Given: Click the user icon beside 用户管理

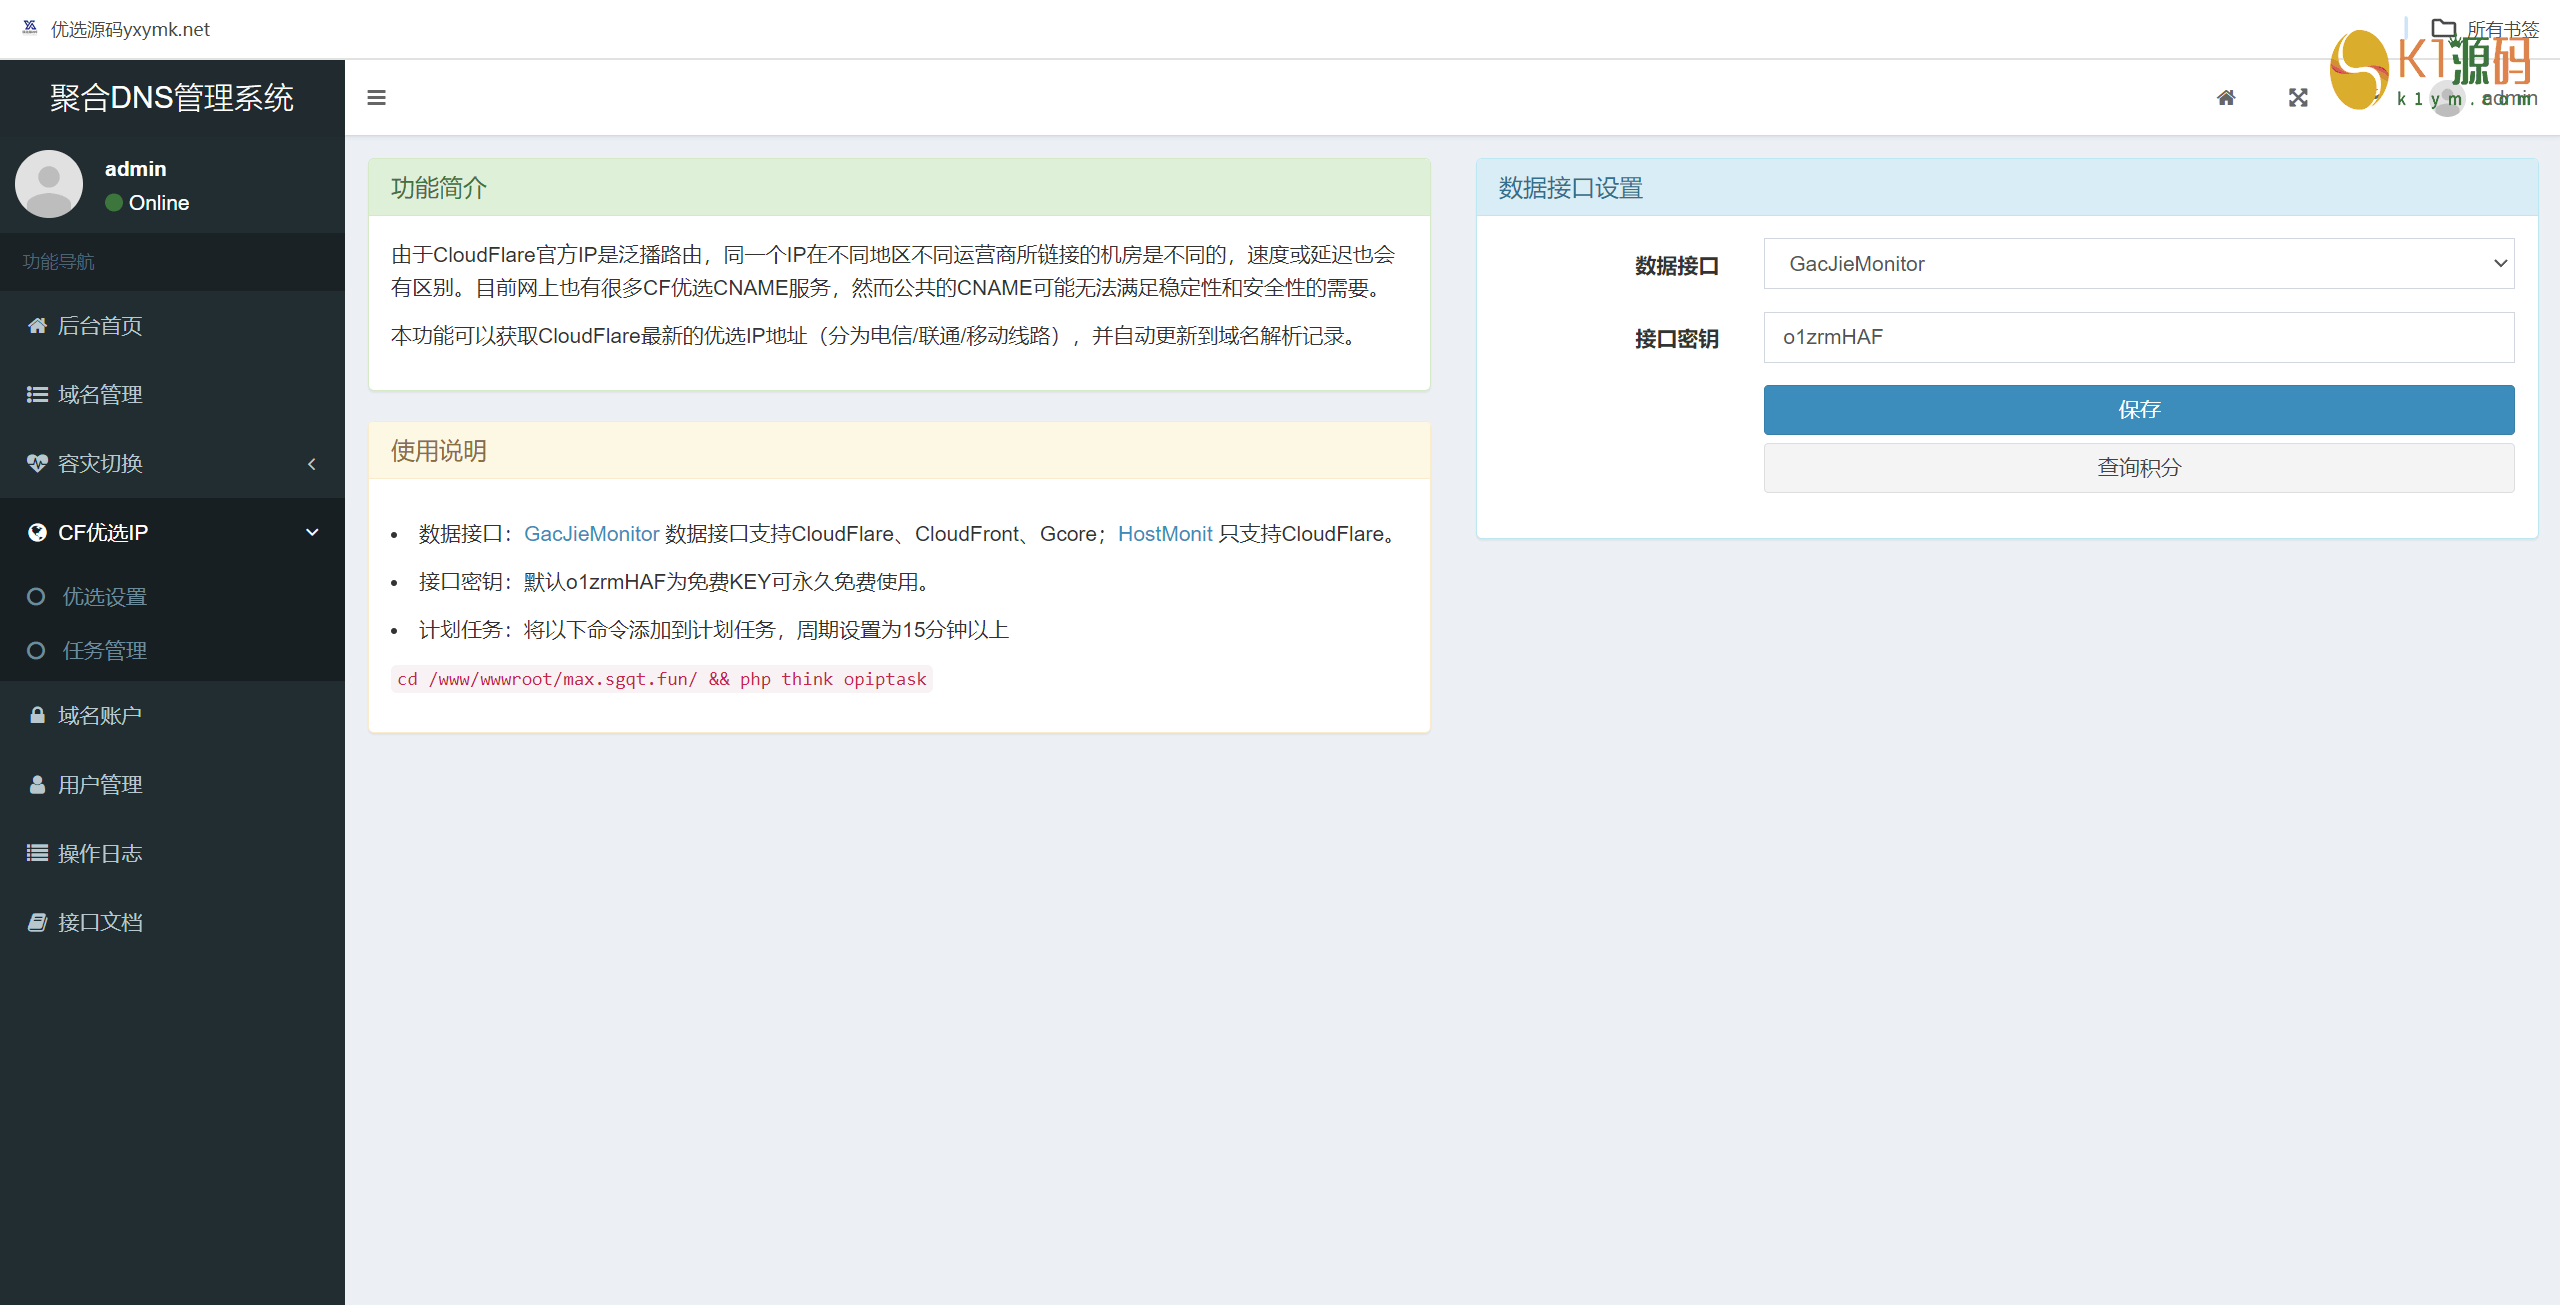Looking at the screenshot, I should pyautogui.click(x=37, y=785).
